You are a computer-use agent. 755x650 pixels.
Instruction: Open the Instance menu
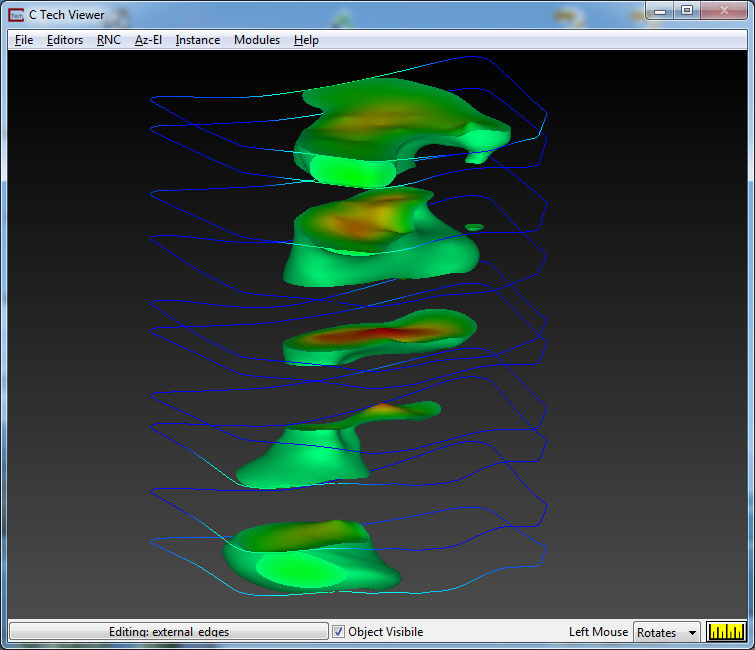coord(197,40)
